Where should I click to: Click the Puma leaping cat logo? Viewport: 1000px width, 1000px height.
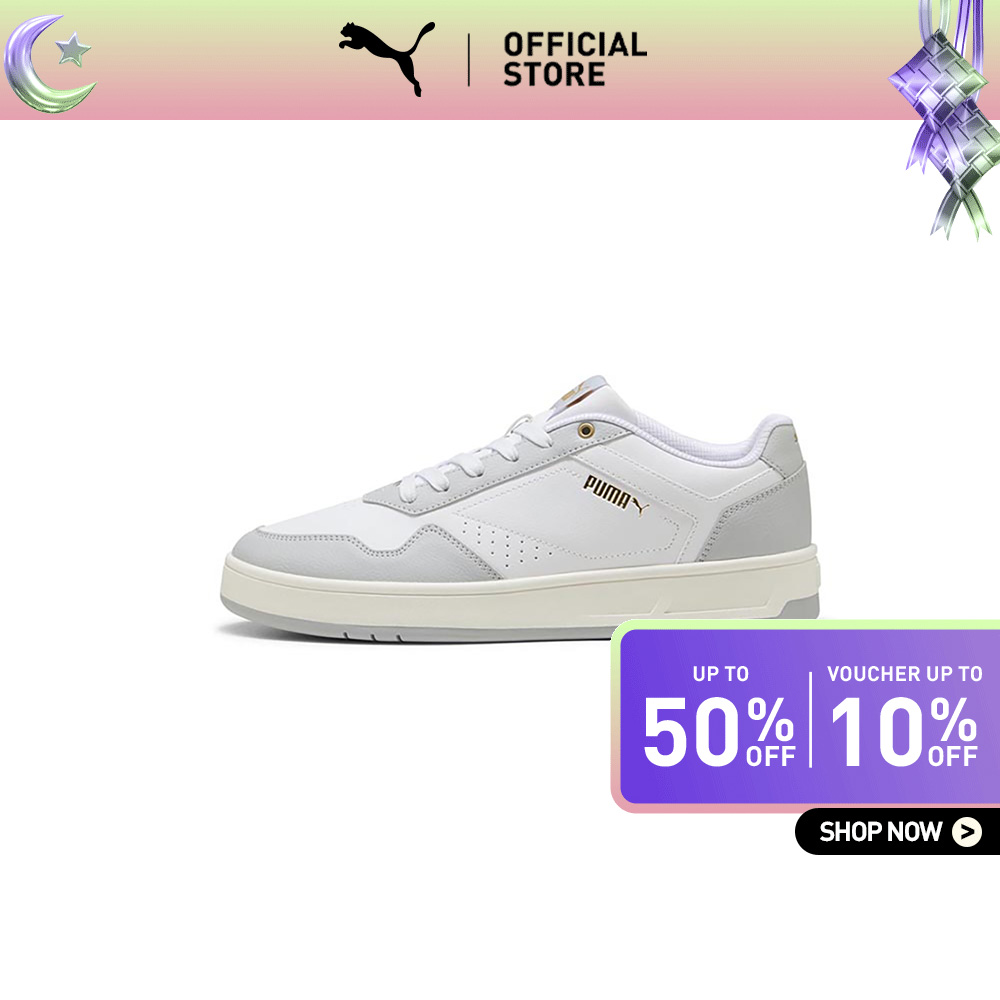(x=387, y=59)
